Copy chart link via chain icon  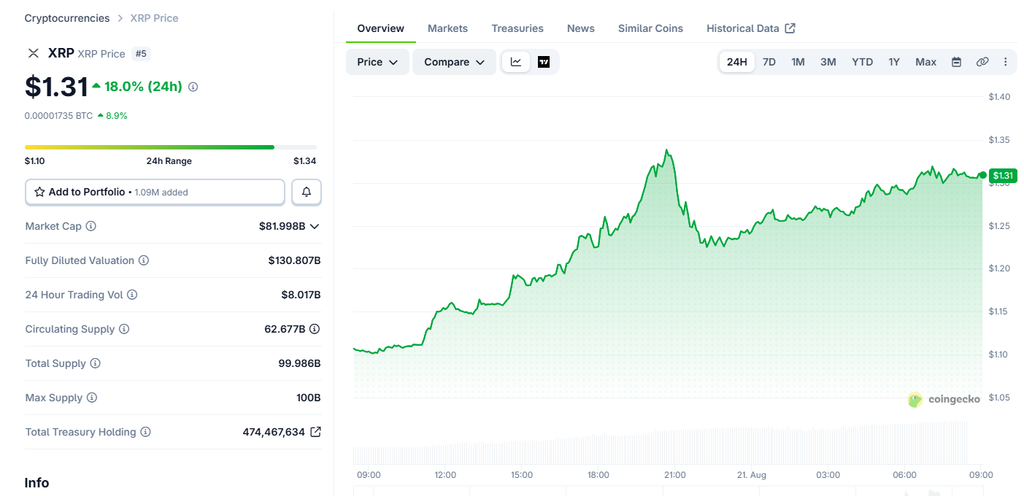coord(982,62)
